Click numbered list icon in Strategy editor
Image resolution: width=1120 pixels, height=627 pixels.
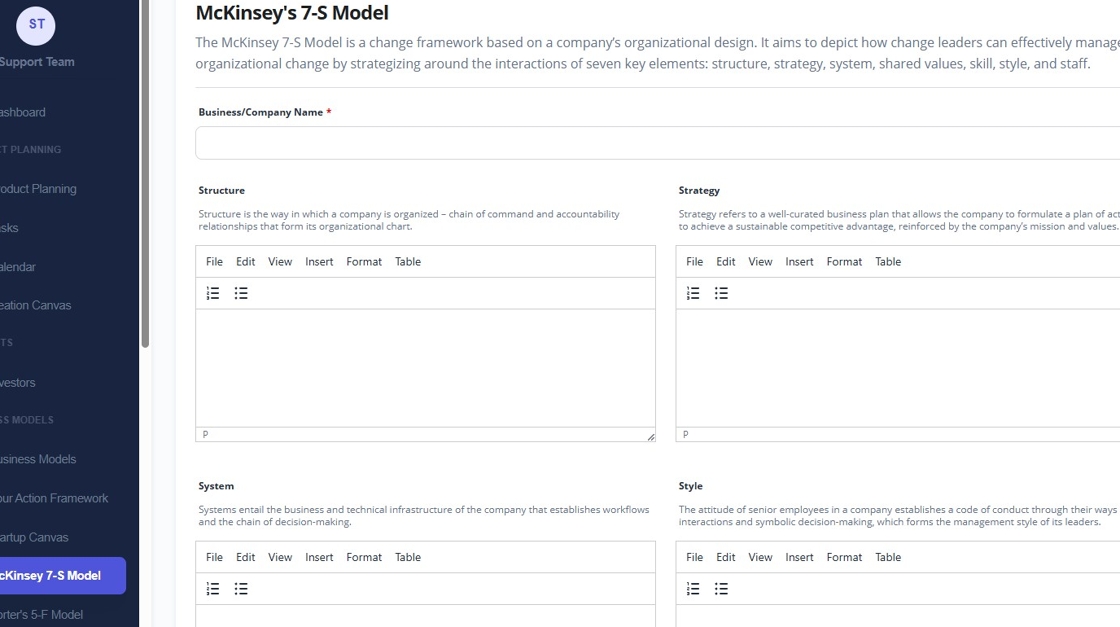(693, 293)
